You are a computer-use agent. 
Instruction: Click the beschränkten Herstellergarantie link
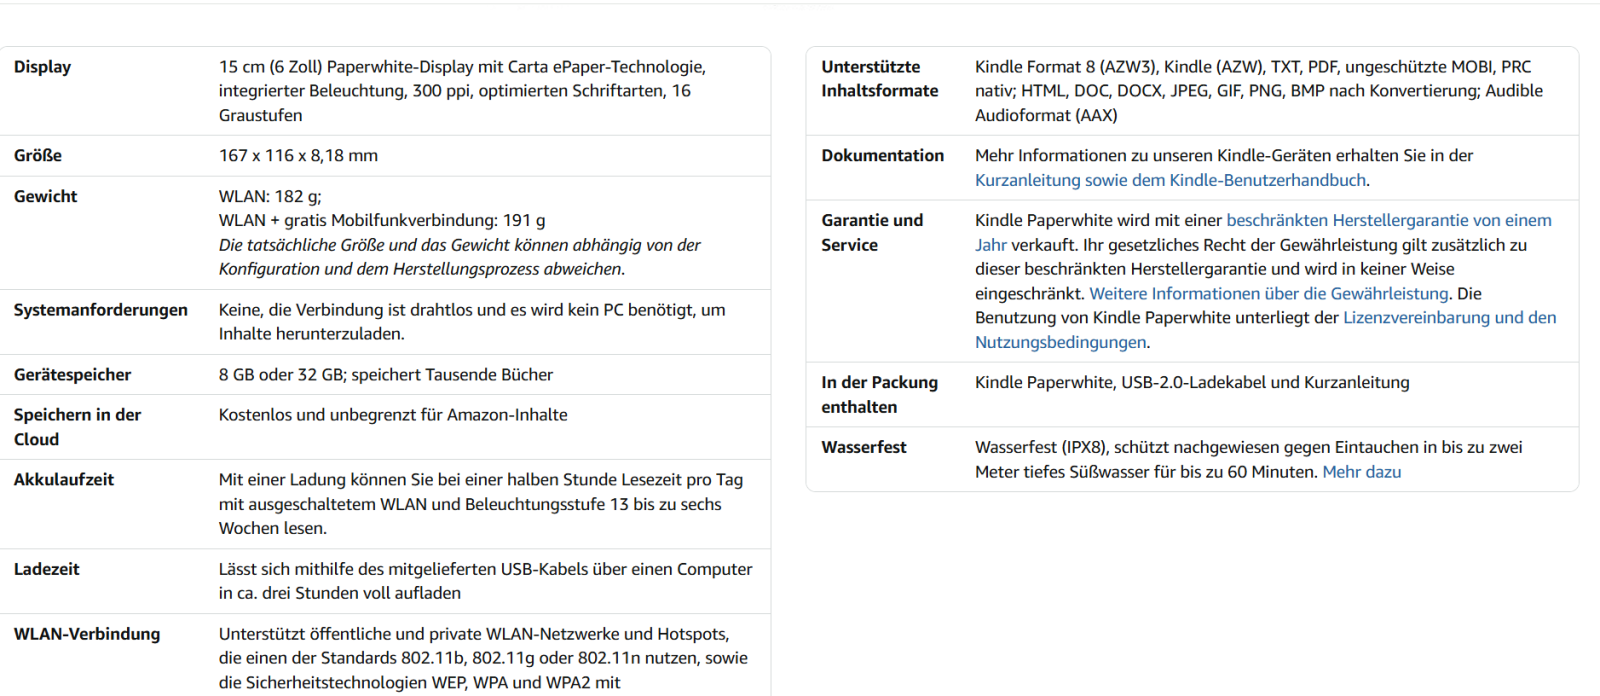[1388, 220]
